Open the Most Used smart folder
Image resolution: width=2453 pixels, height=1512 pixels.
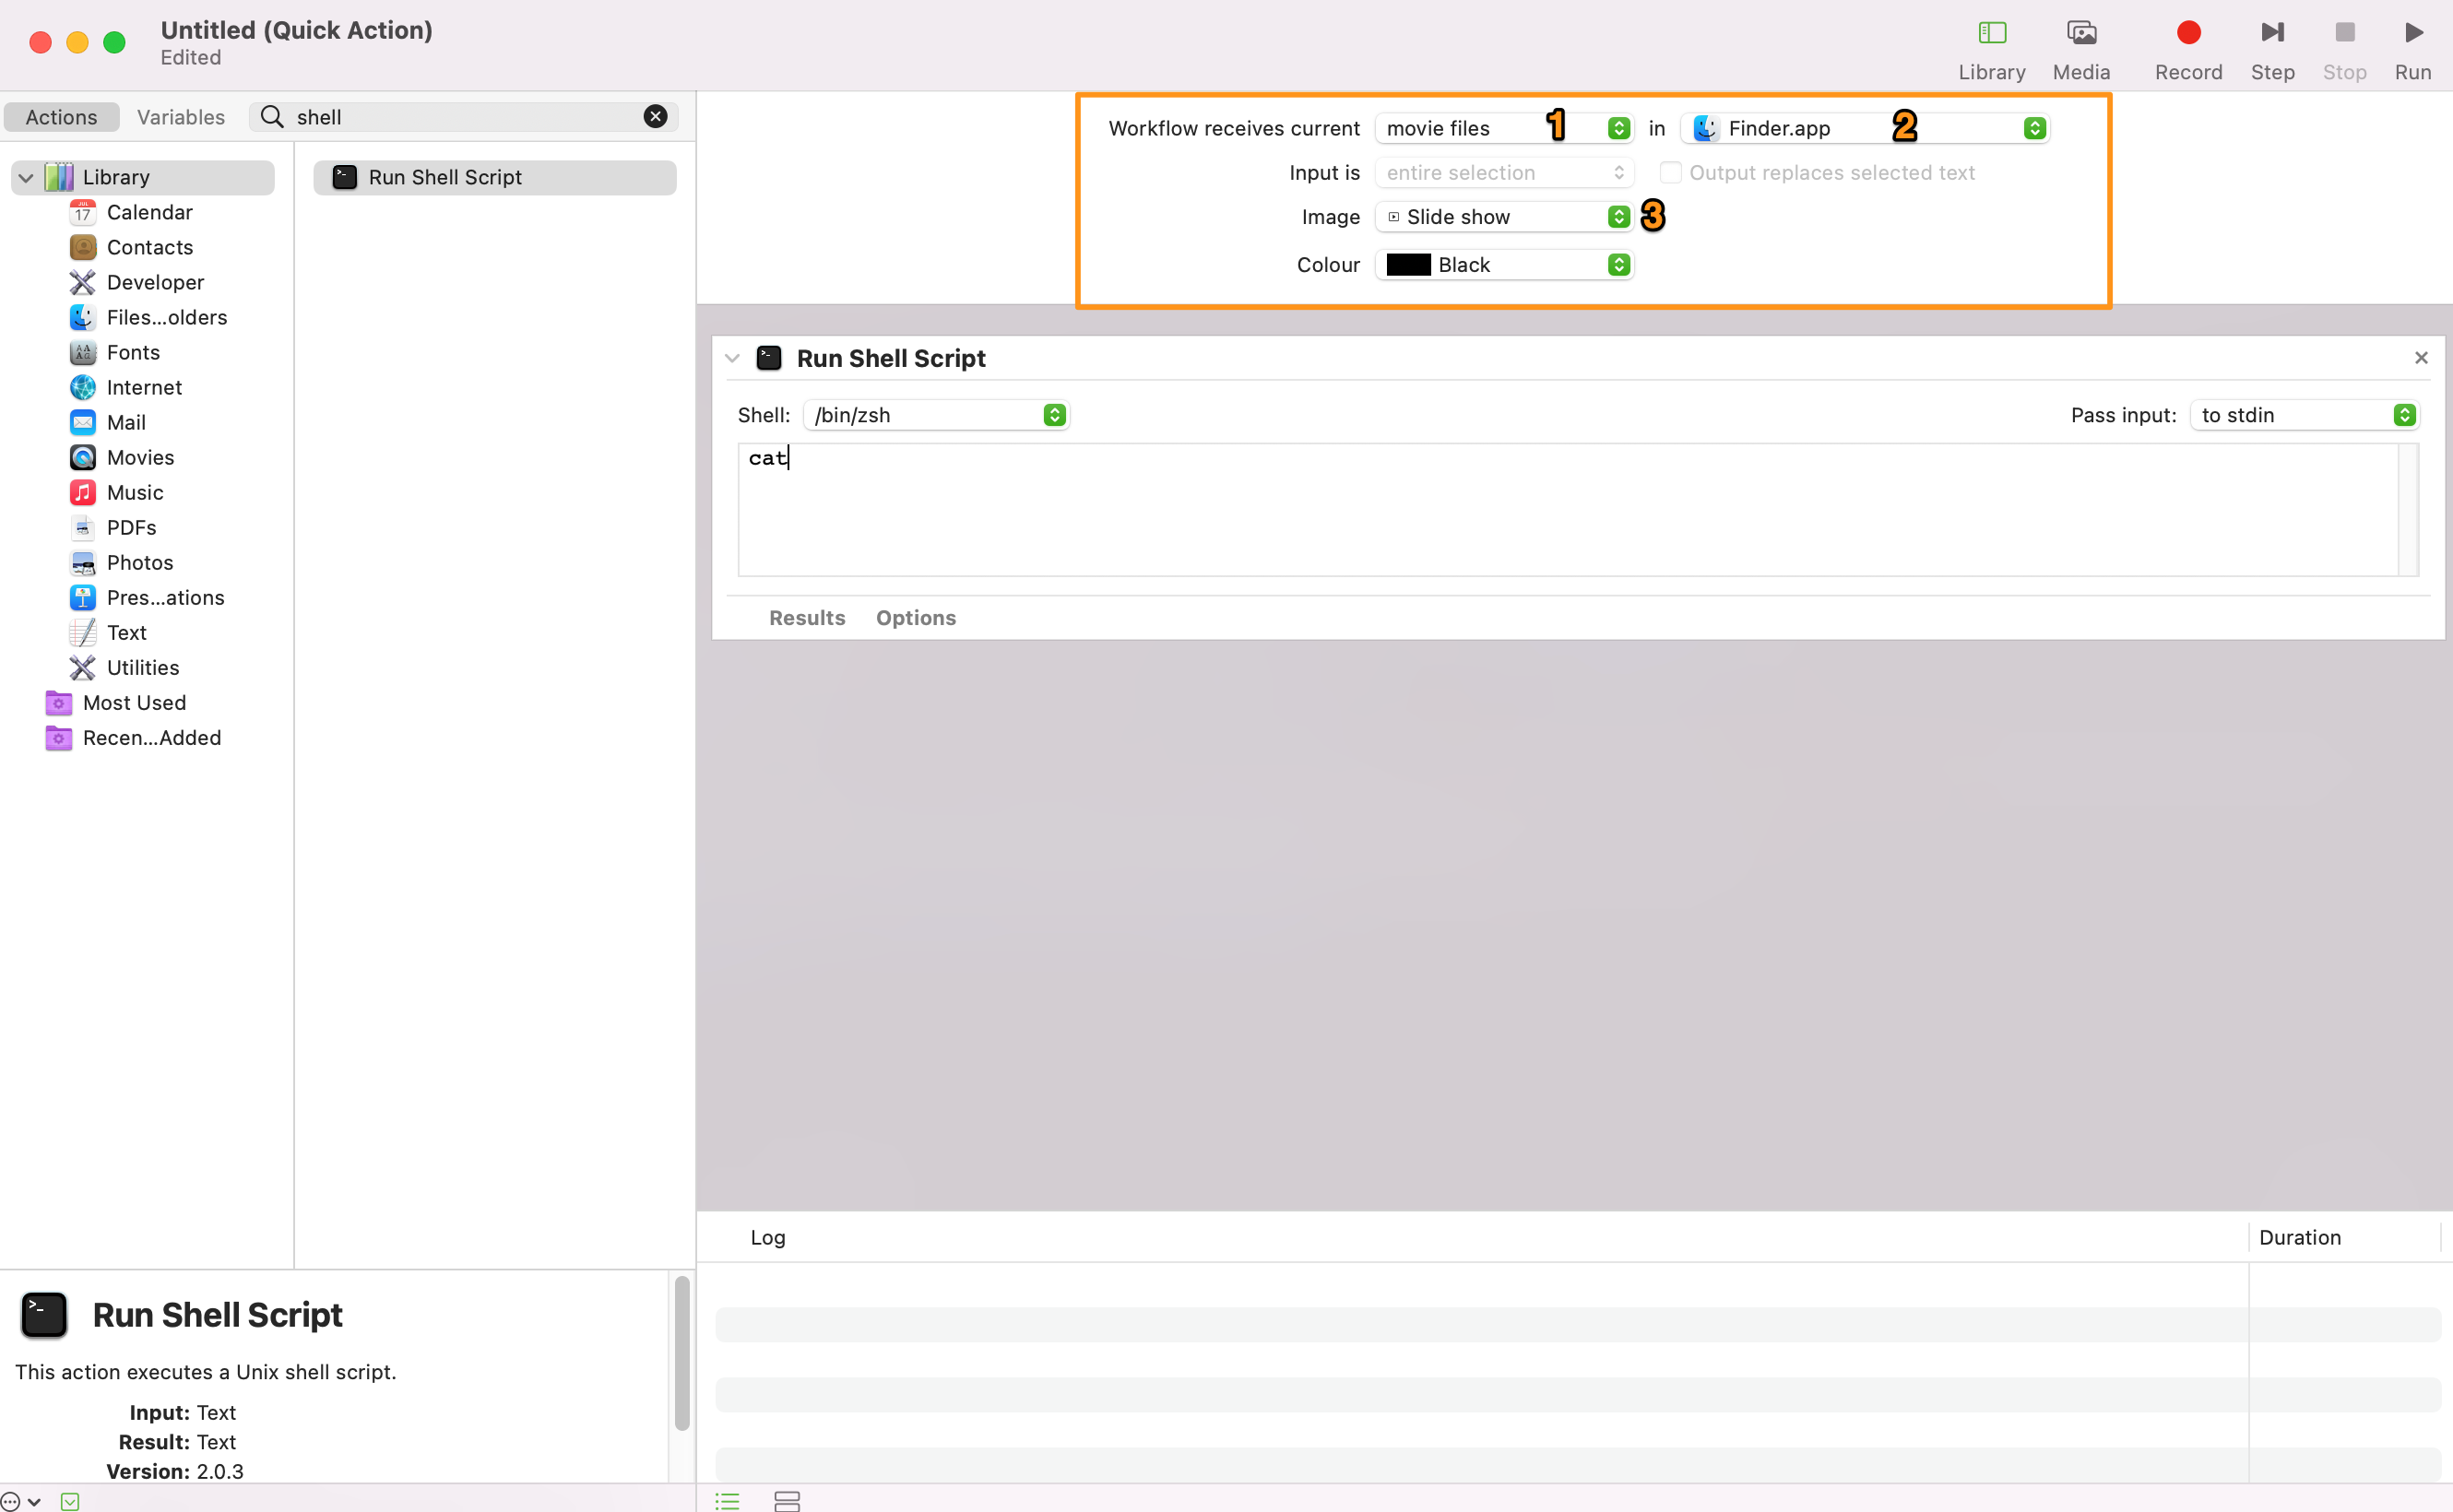[x=134, y=702]
